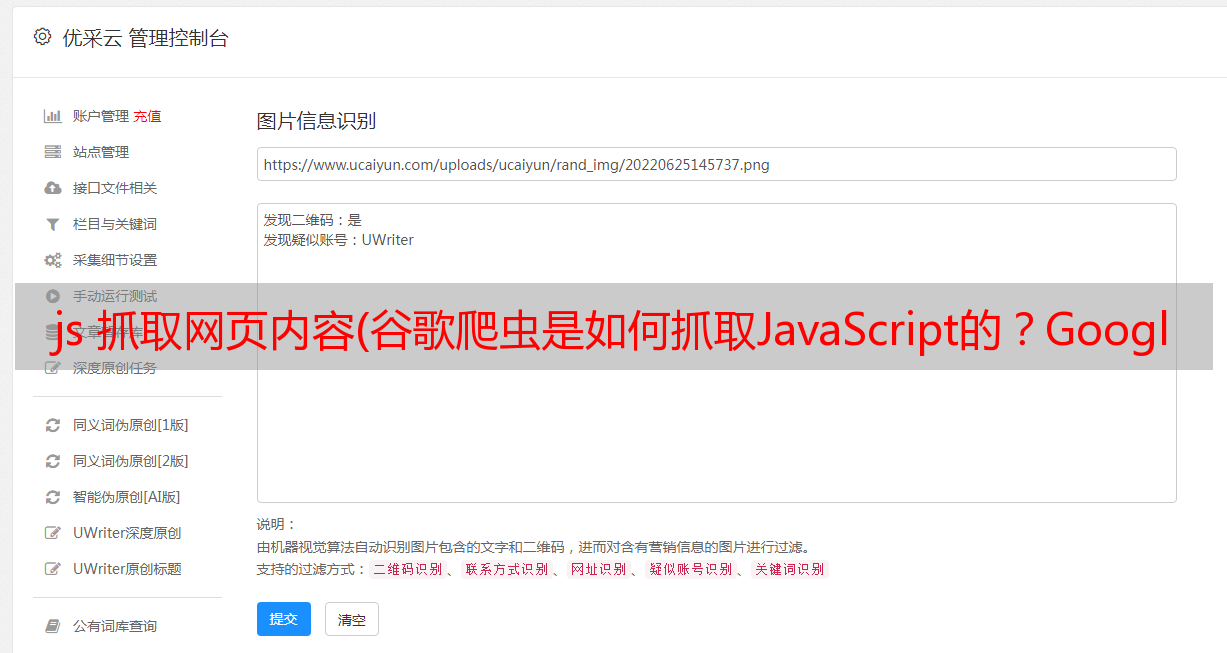
Task: Click the edit icon for UWriter深度原创
Action: pyautogui.click(x=53, y=533)
